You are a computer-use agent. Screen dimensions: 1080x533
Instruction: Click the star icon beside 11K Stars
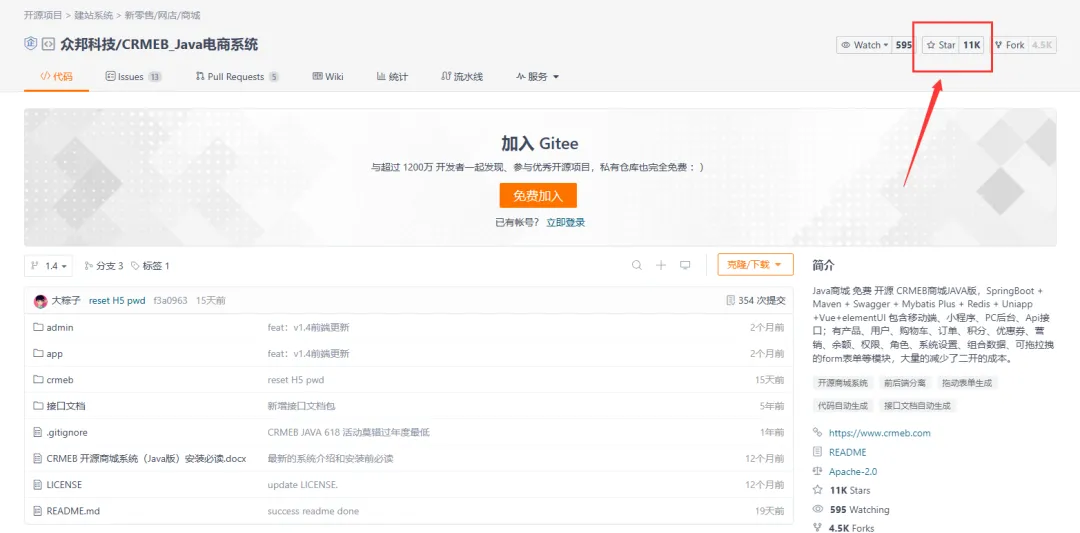[818, 490]
